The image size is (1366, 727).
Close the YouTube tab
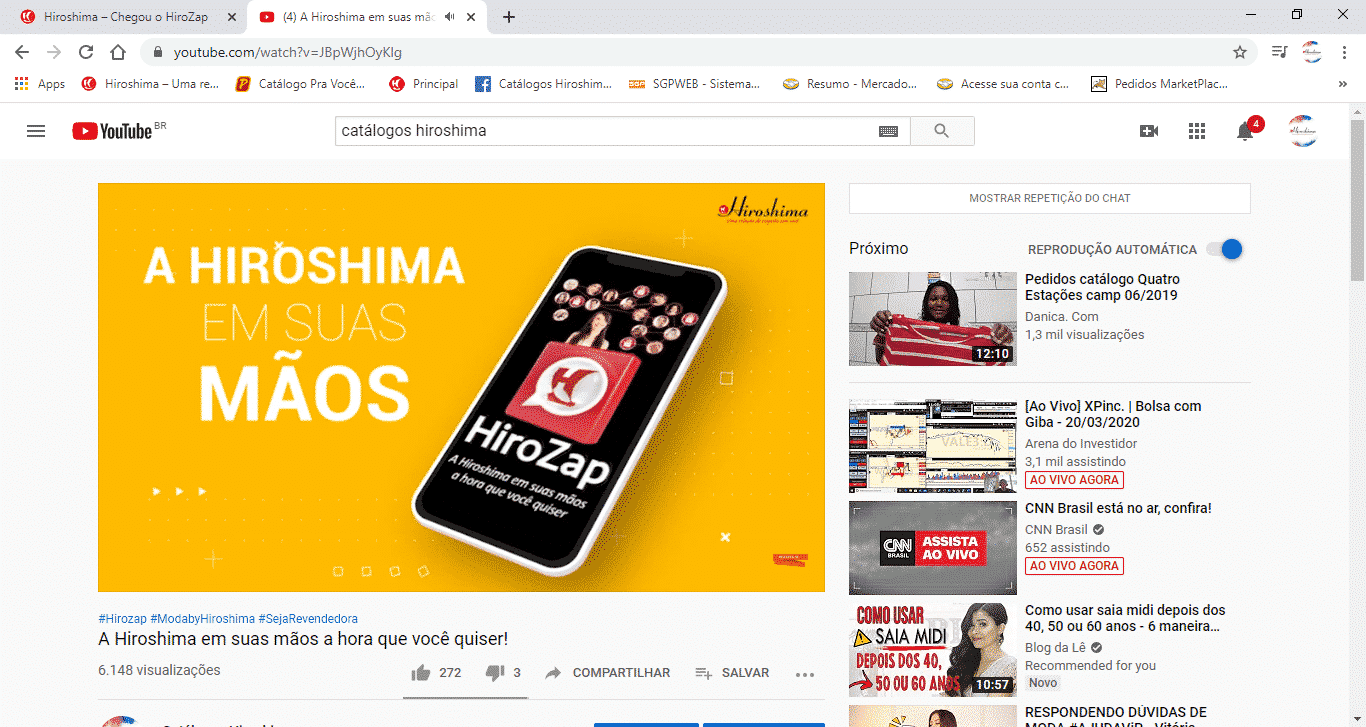(471, 17)
